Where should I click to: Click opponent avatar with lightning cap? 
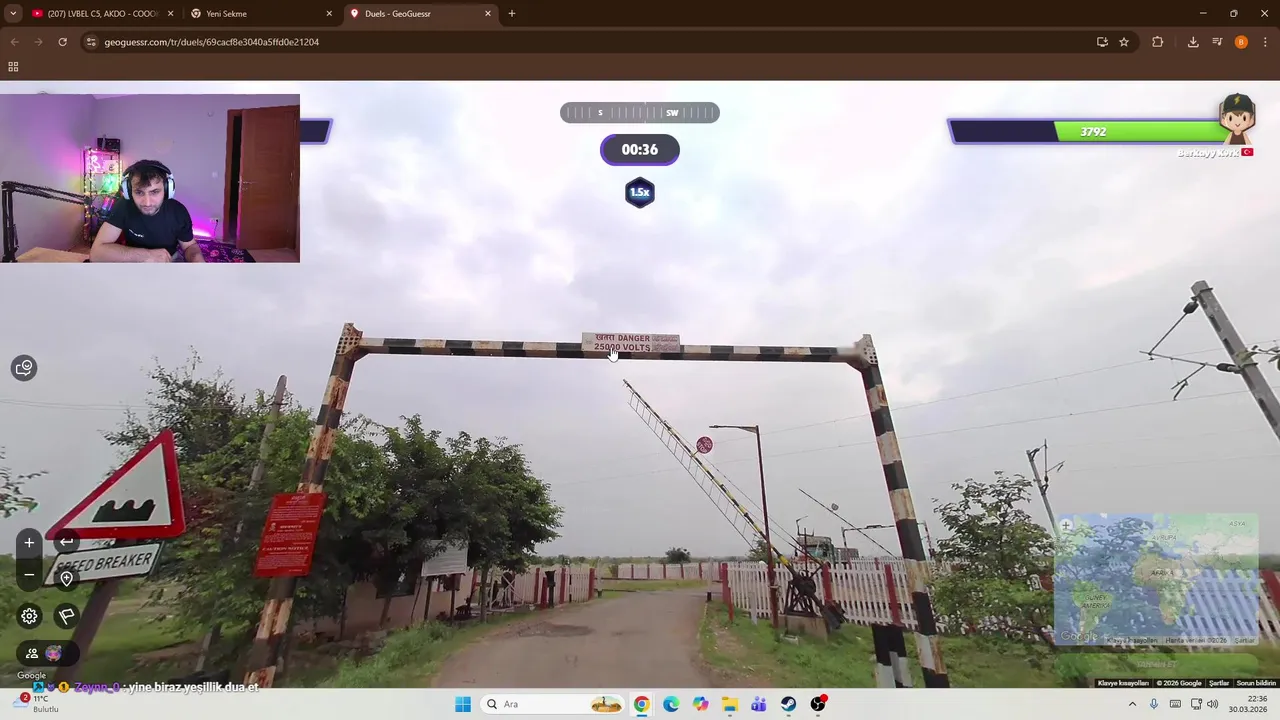(x=1238, y=120)
